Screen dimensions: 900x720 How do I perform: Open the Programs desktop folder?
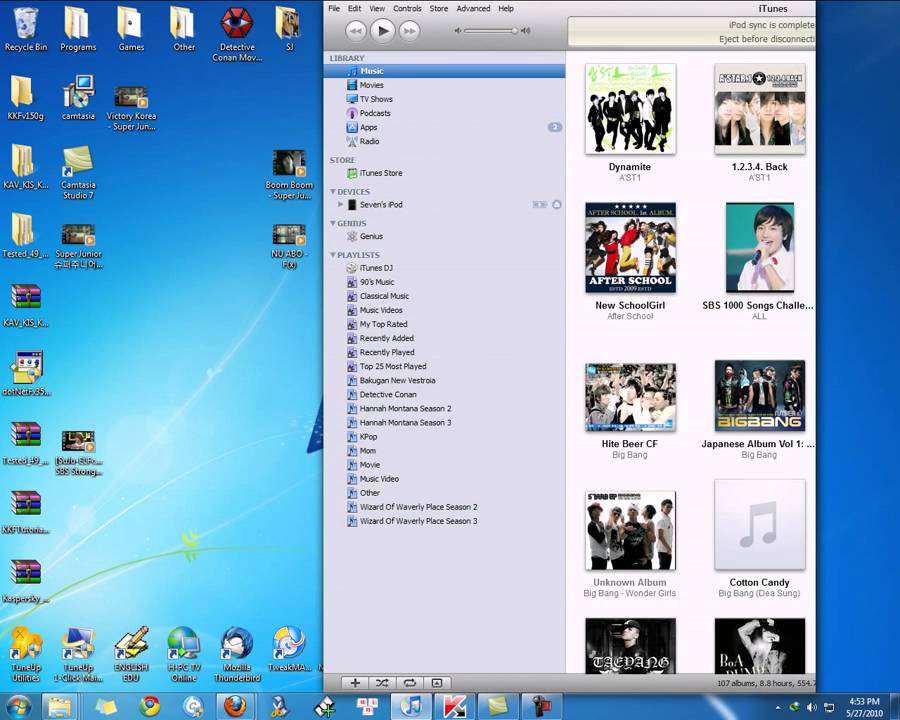78,29
